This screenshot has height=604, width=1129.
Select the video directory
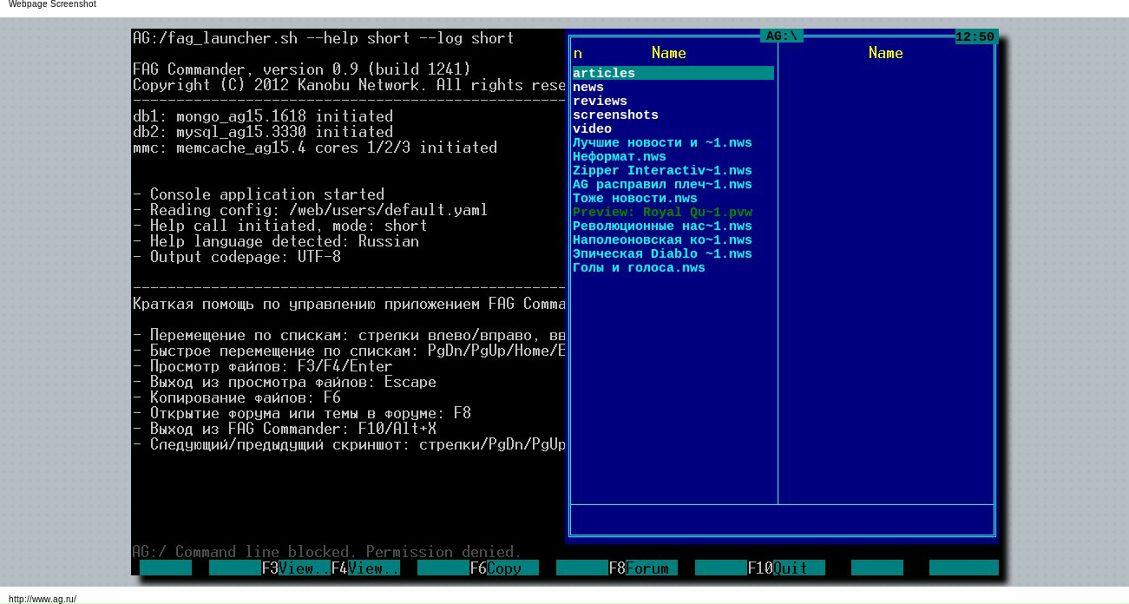point(592,129)
